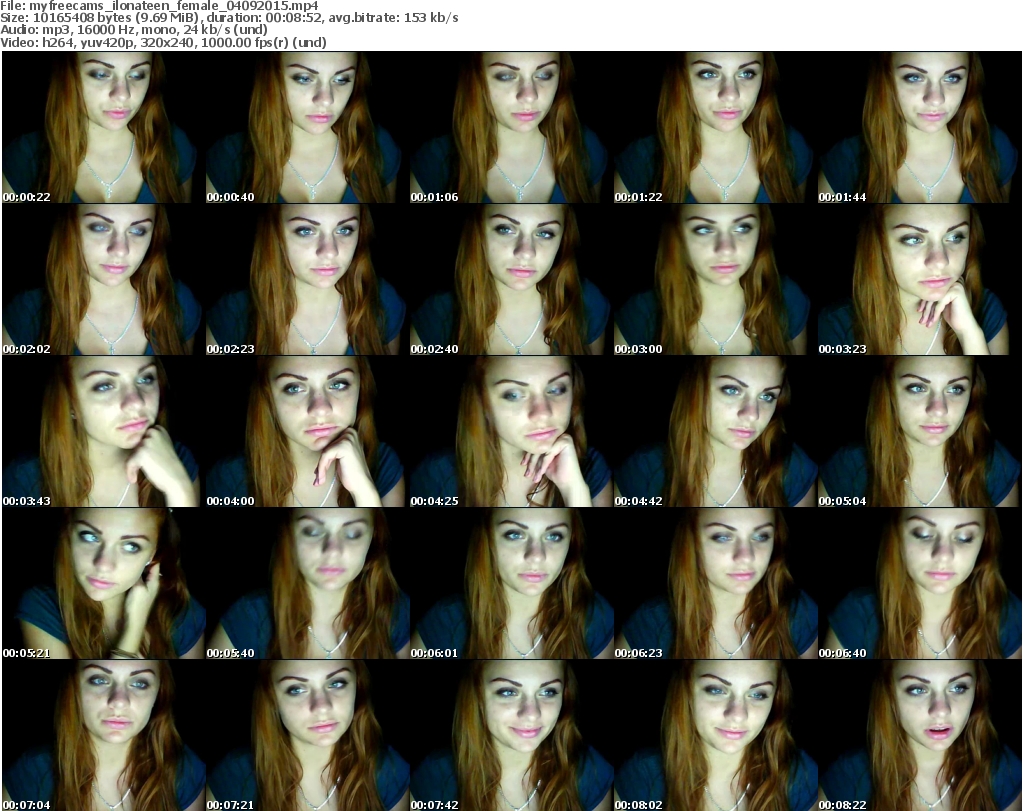This screenshot has width=1024, height=811.
Task: Select the 'Video: h264, yuv420p' line
Action: coord(163,42)
